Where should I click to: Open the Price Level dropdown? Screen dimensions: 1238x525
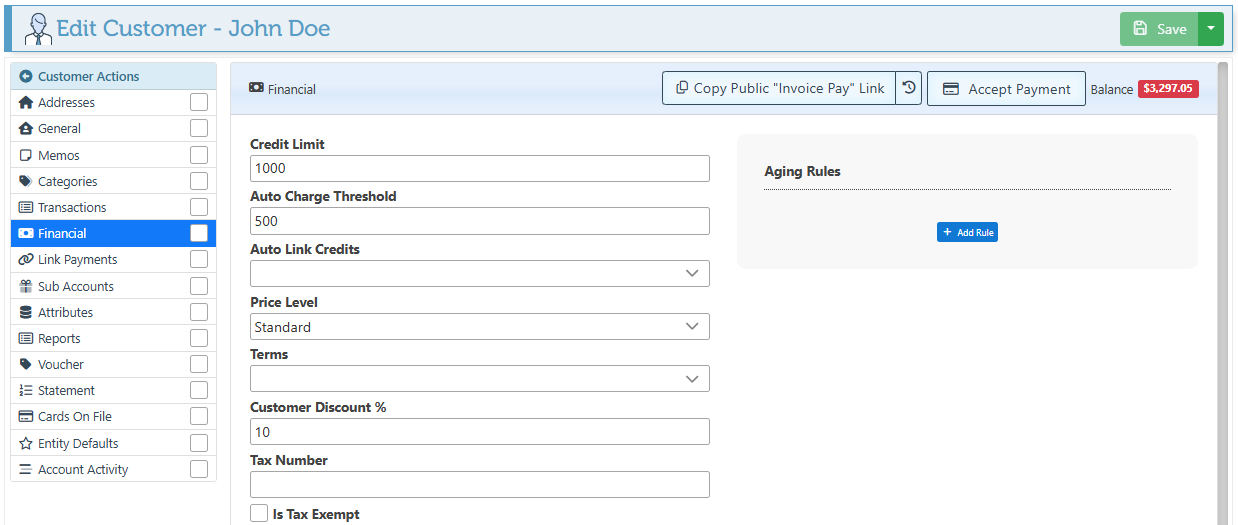(479, 327)
